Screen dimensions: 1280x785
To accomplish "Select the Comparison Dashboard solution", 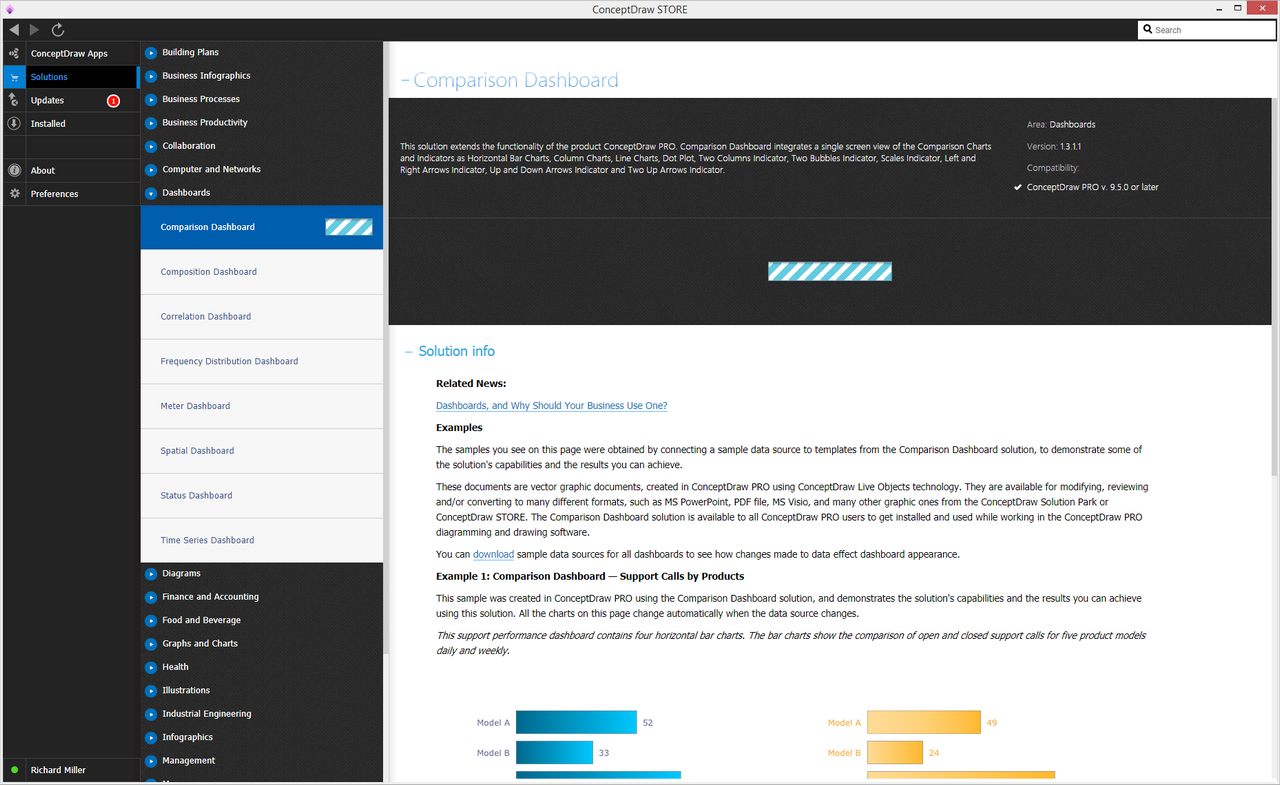I will coord(262,227).
